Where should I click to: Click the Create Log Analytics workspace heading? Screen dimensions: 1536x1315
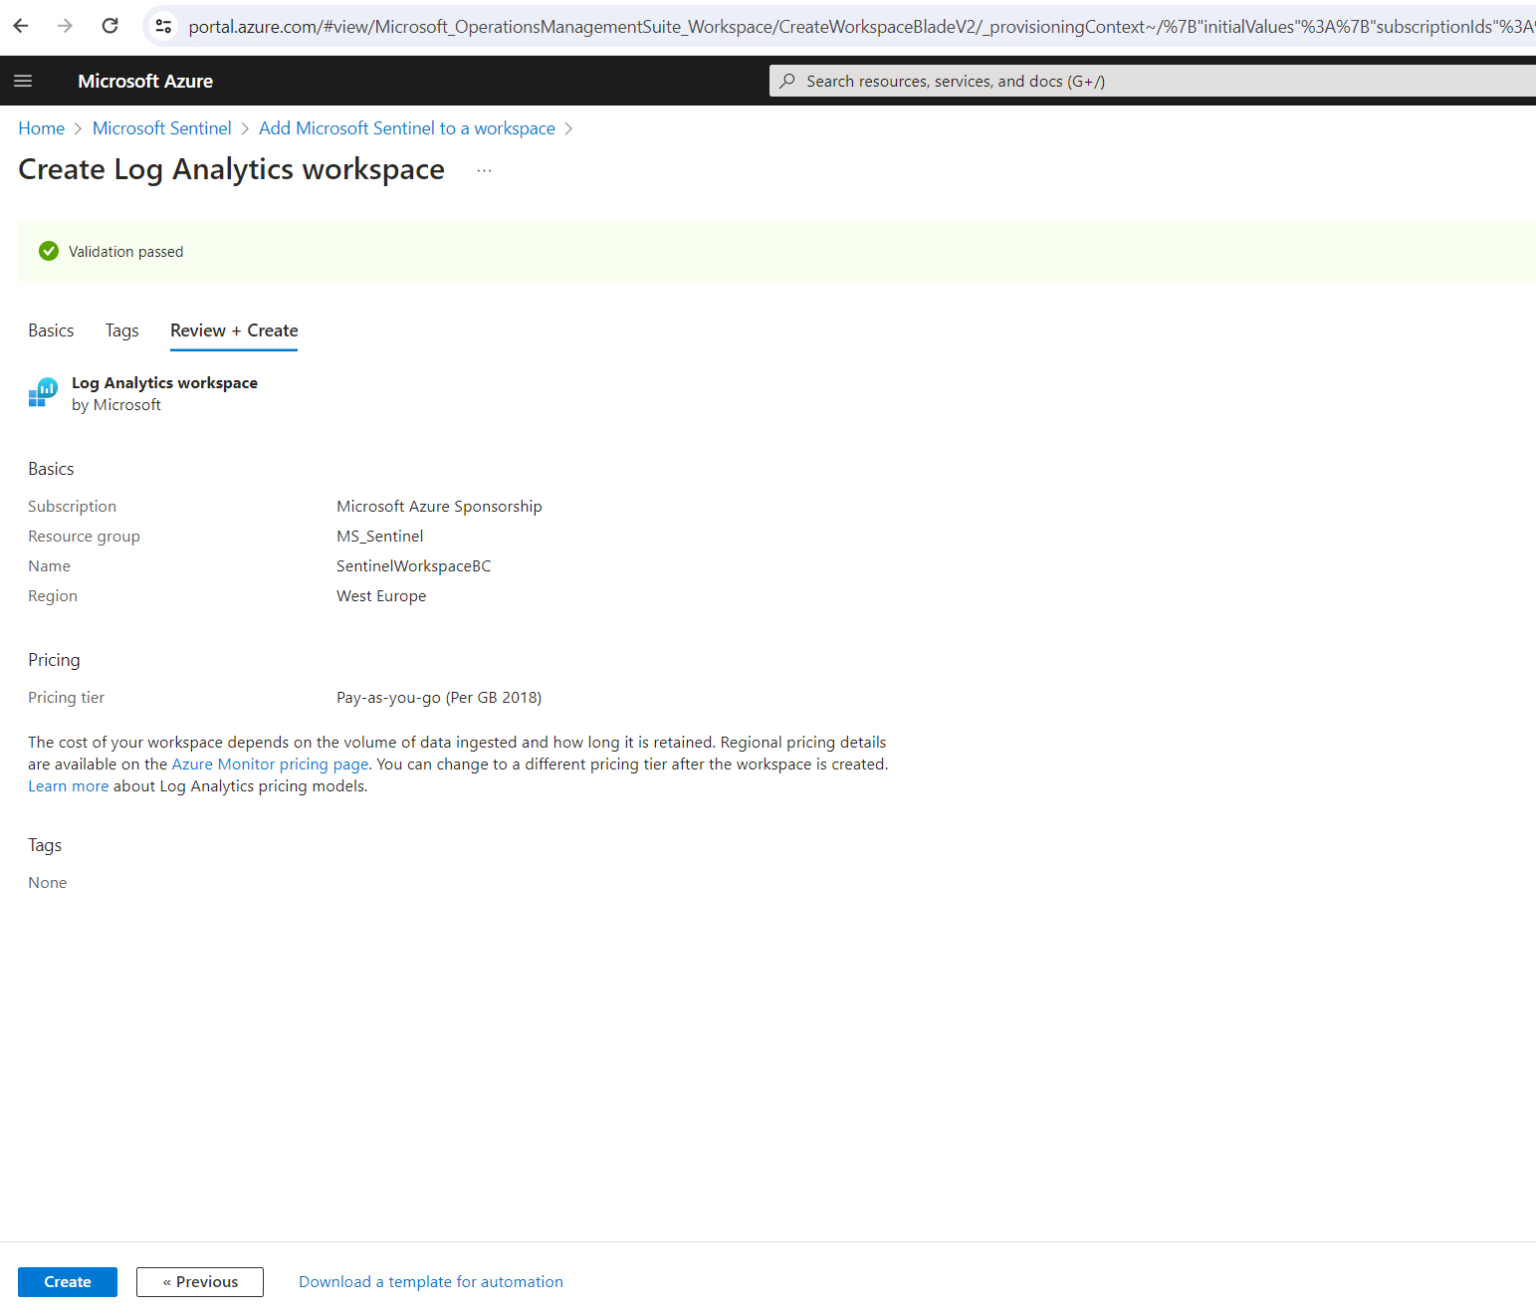[231, 170]
